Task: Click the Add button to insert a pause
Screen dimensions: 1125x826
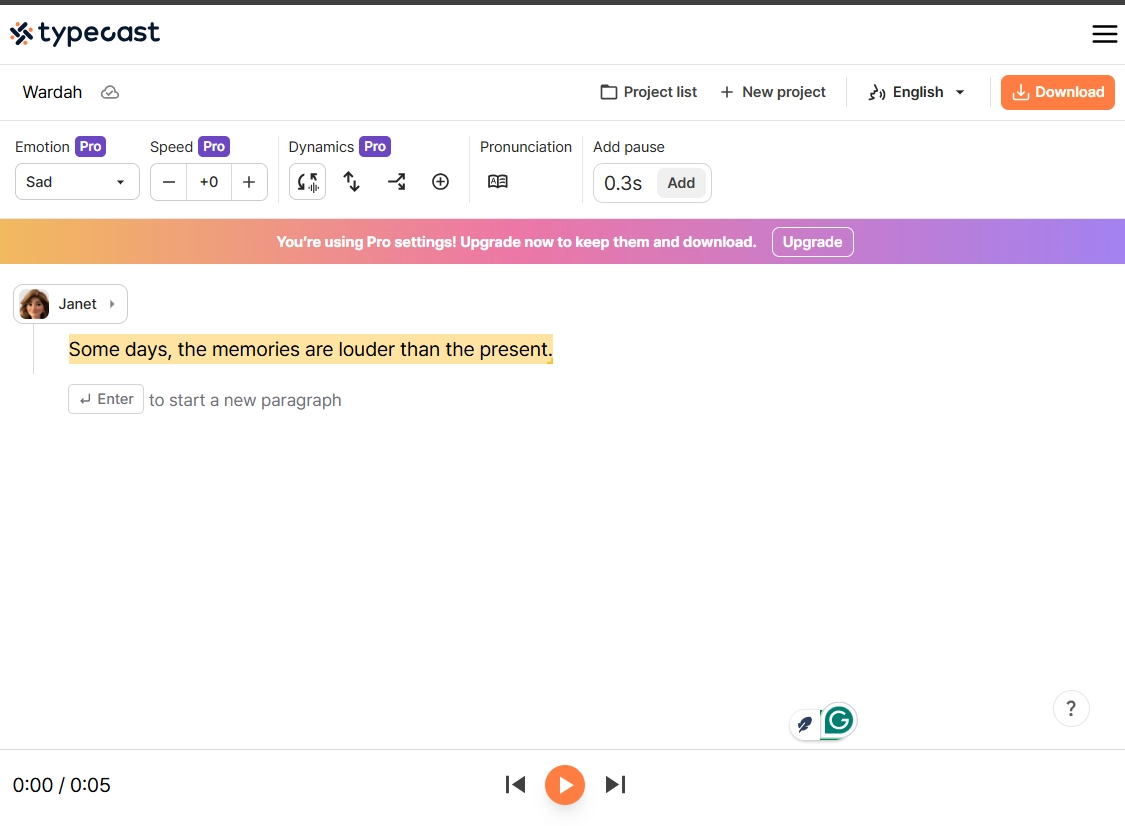Action: (x=681, y=183)
